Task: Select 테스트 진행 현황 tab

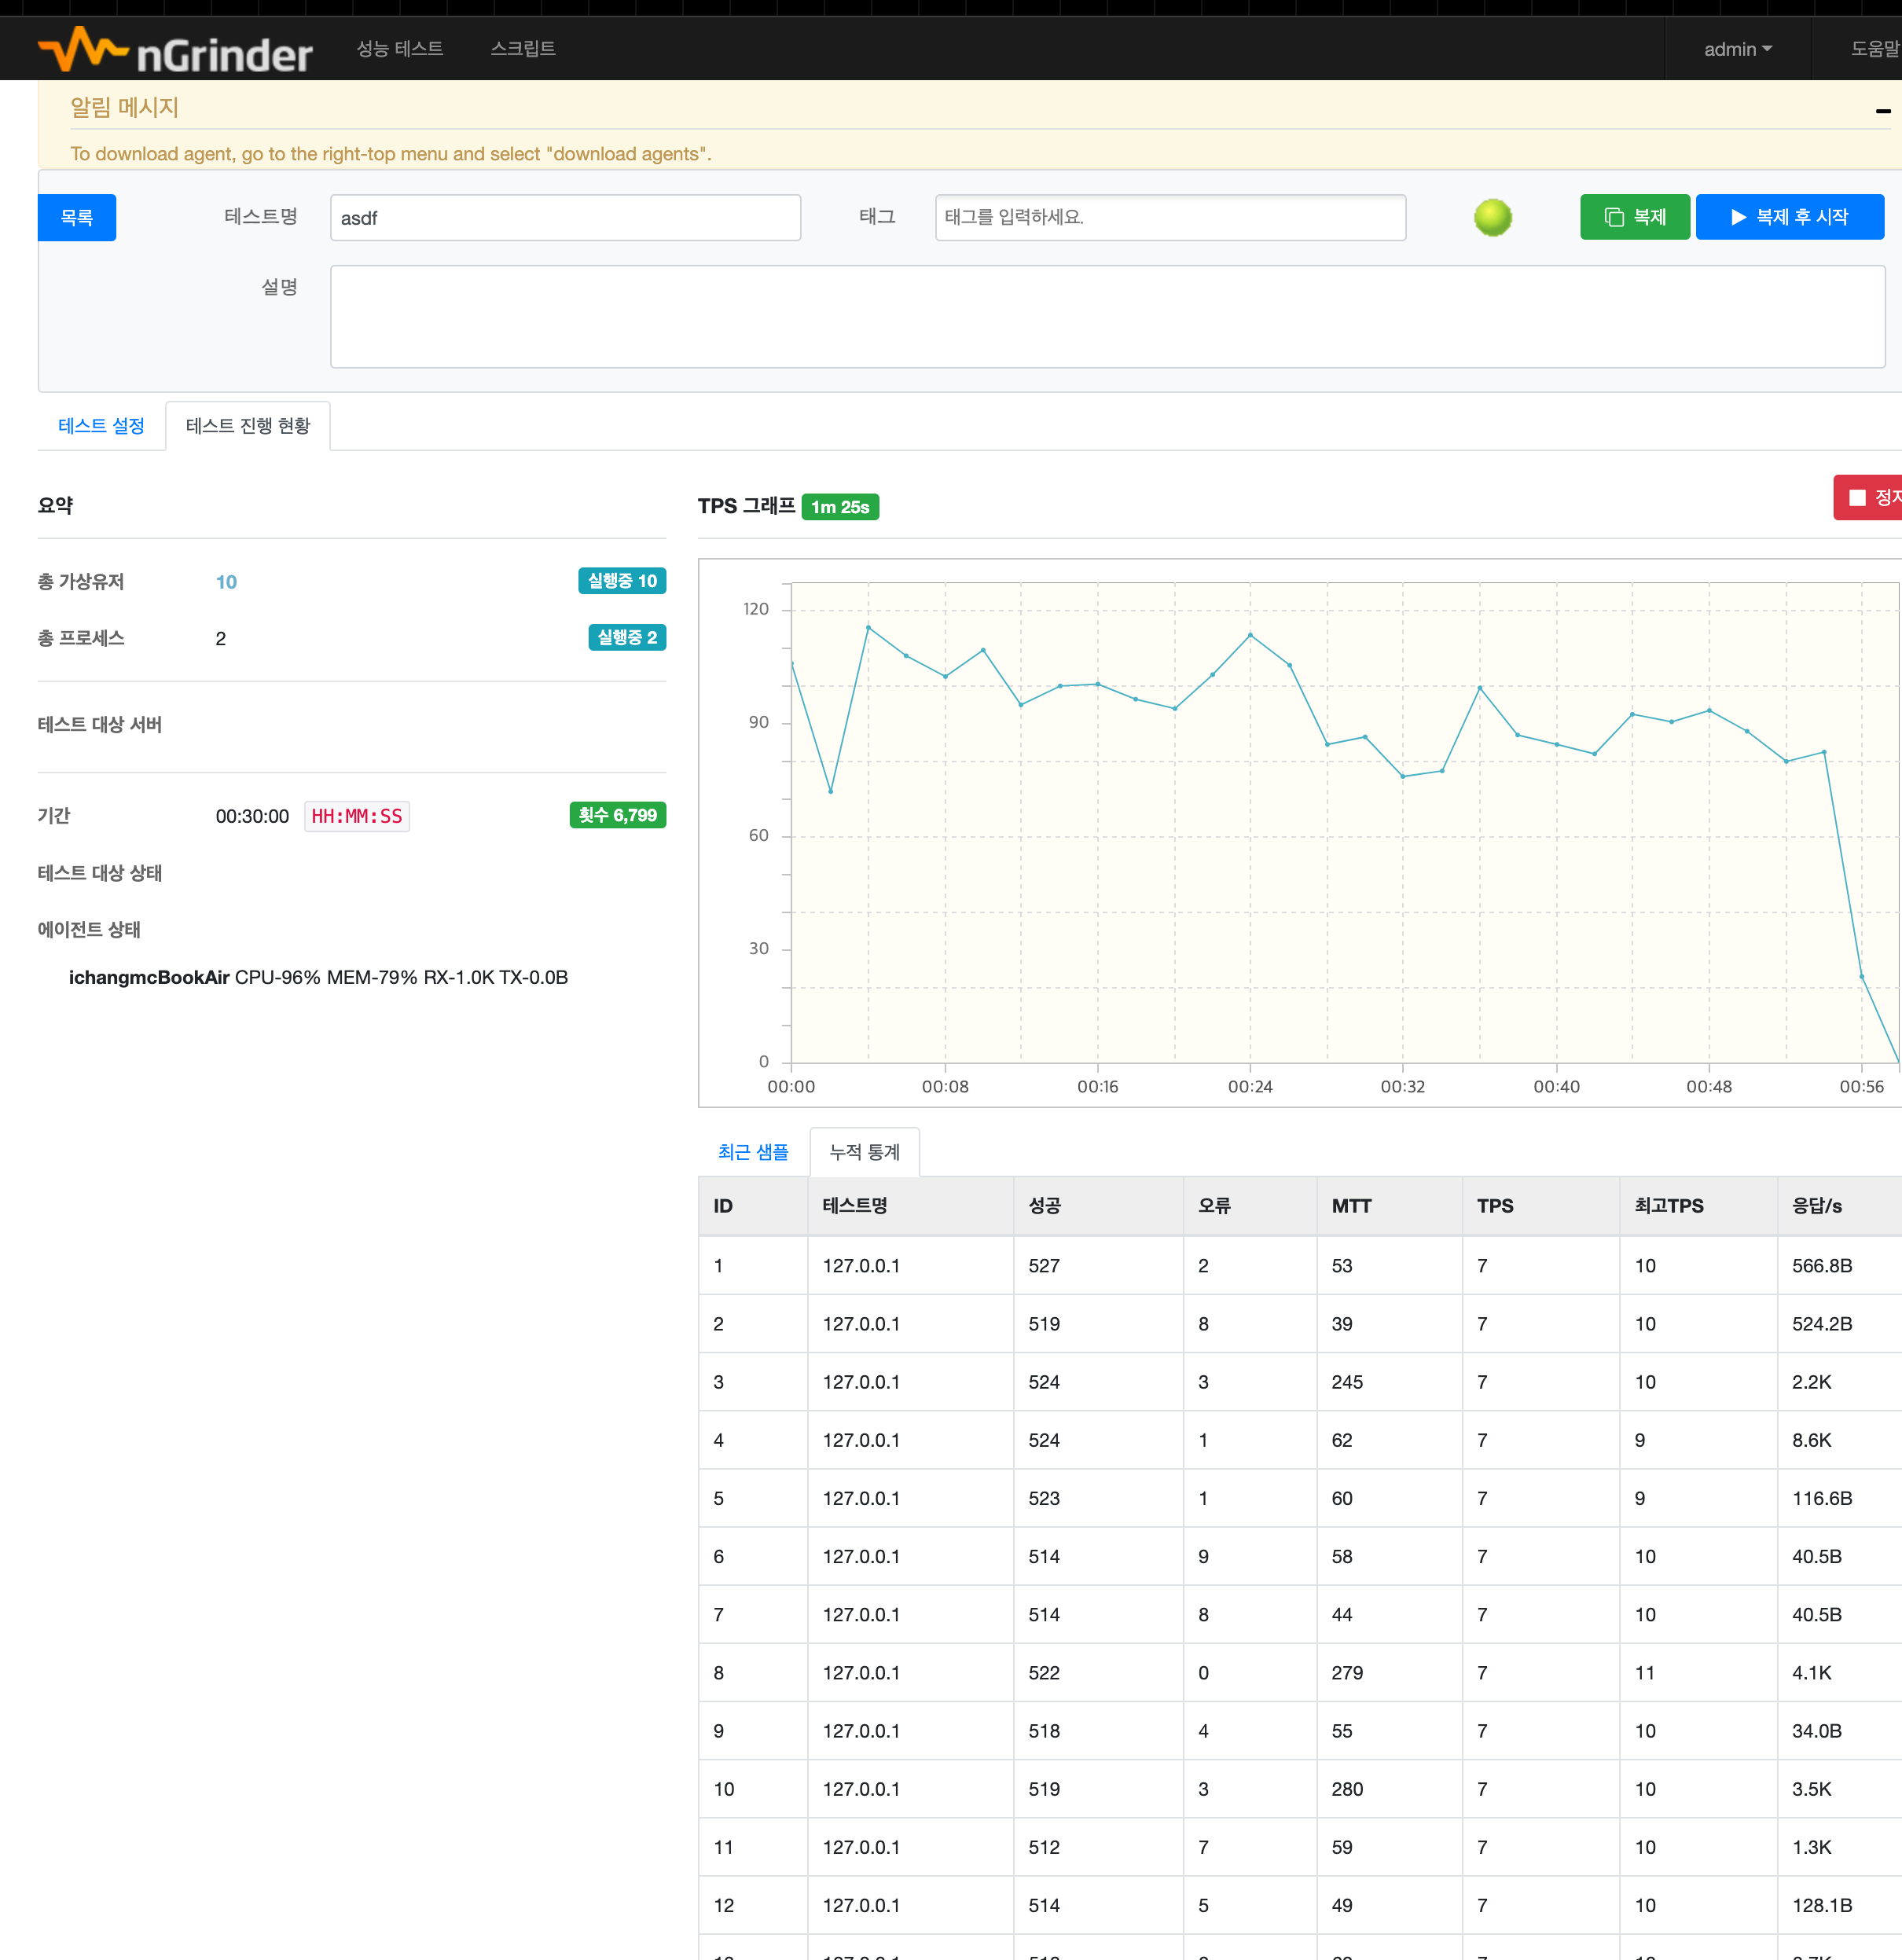Action: (248, 426)
